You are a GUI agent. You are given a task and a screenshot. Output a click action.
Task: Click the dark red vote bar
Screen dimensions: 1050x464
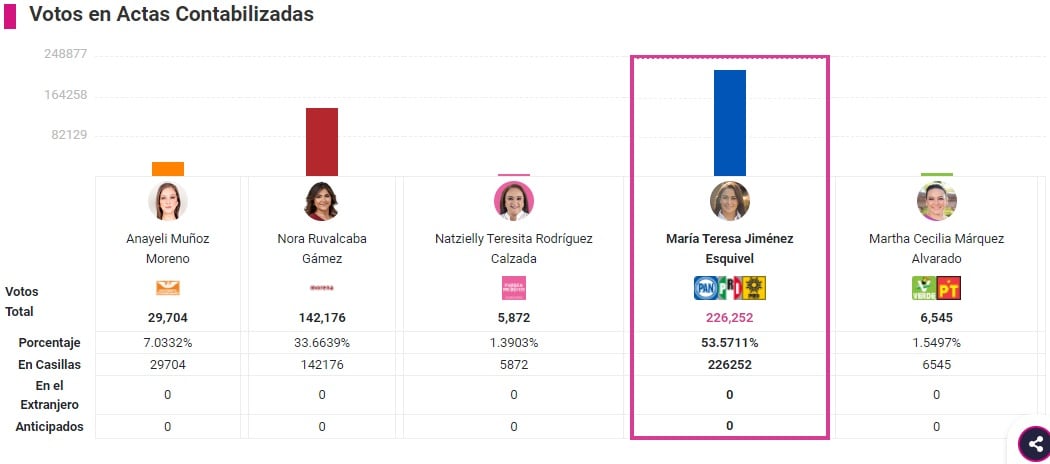tap(322, 141)
